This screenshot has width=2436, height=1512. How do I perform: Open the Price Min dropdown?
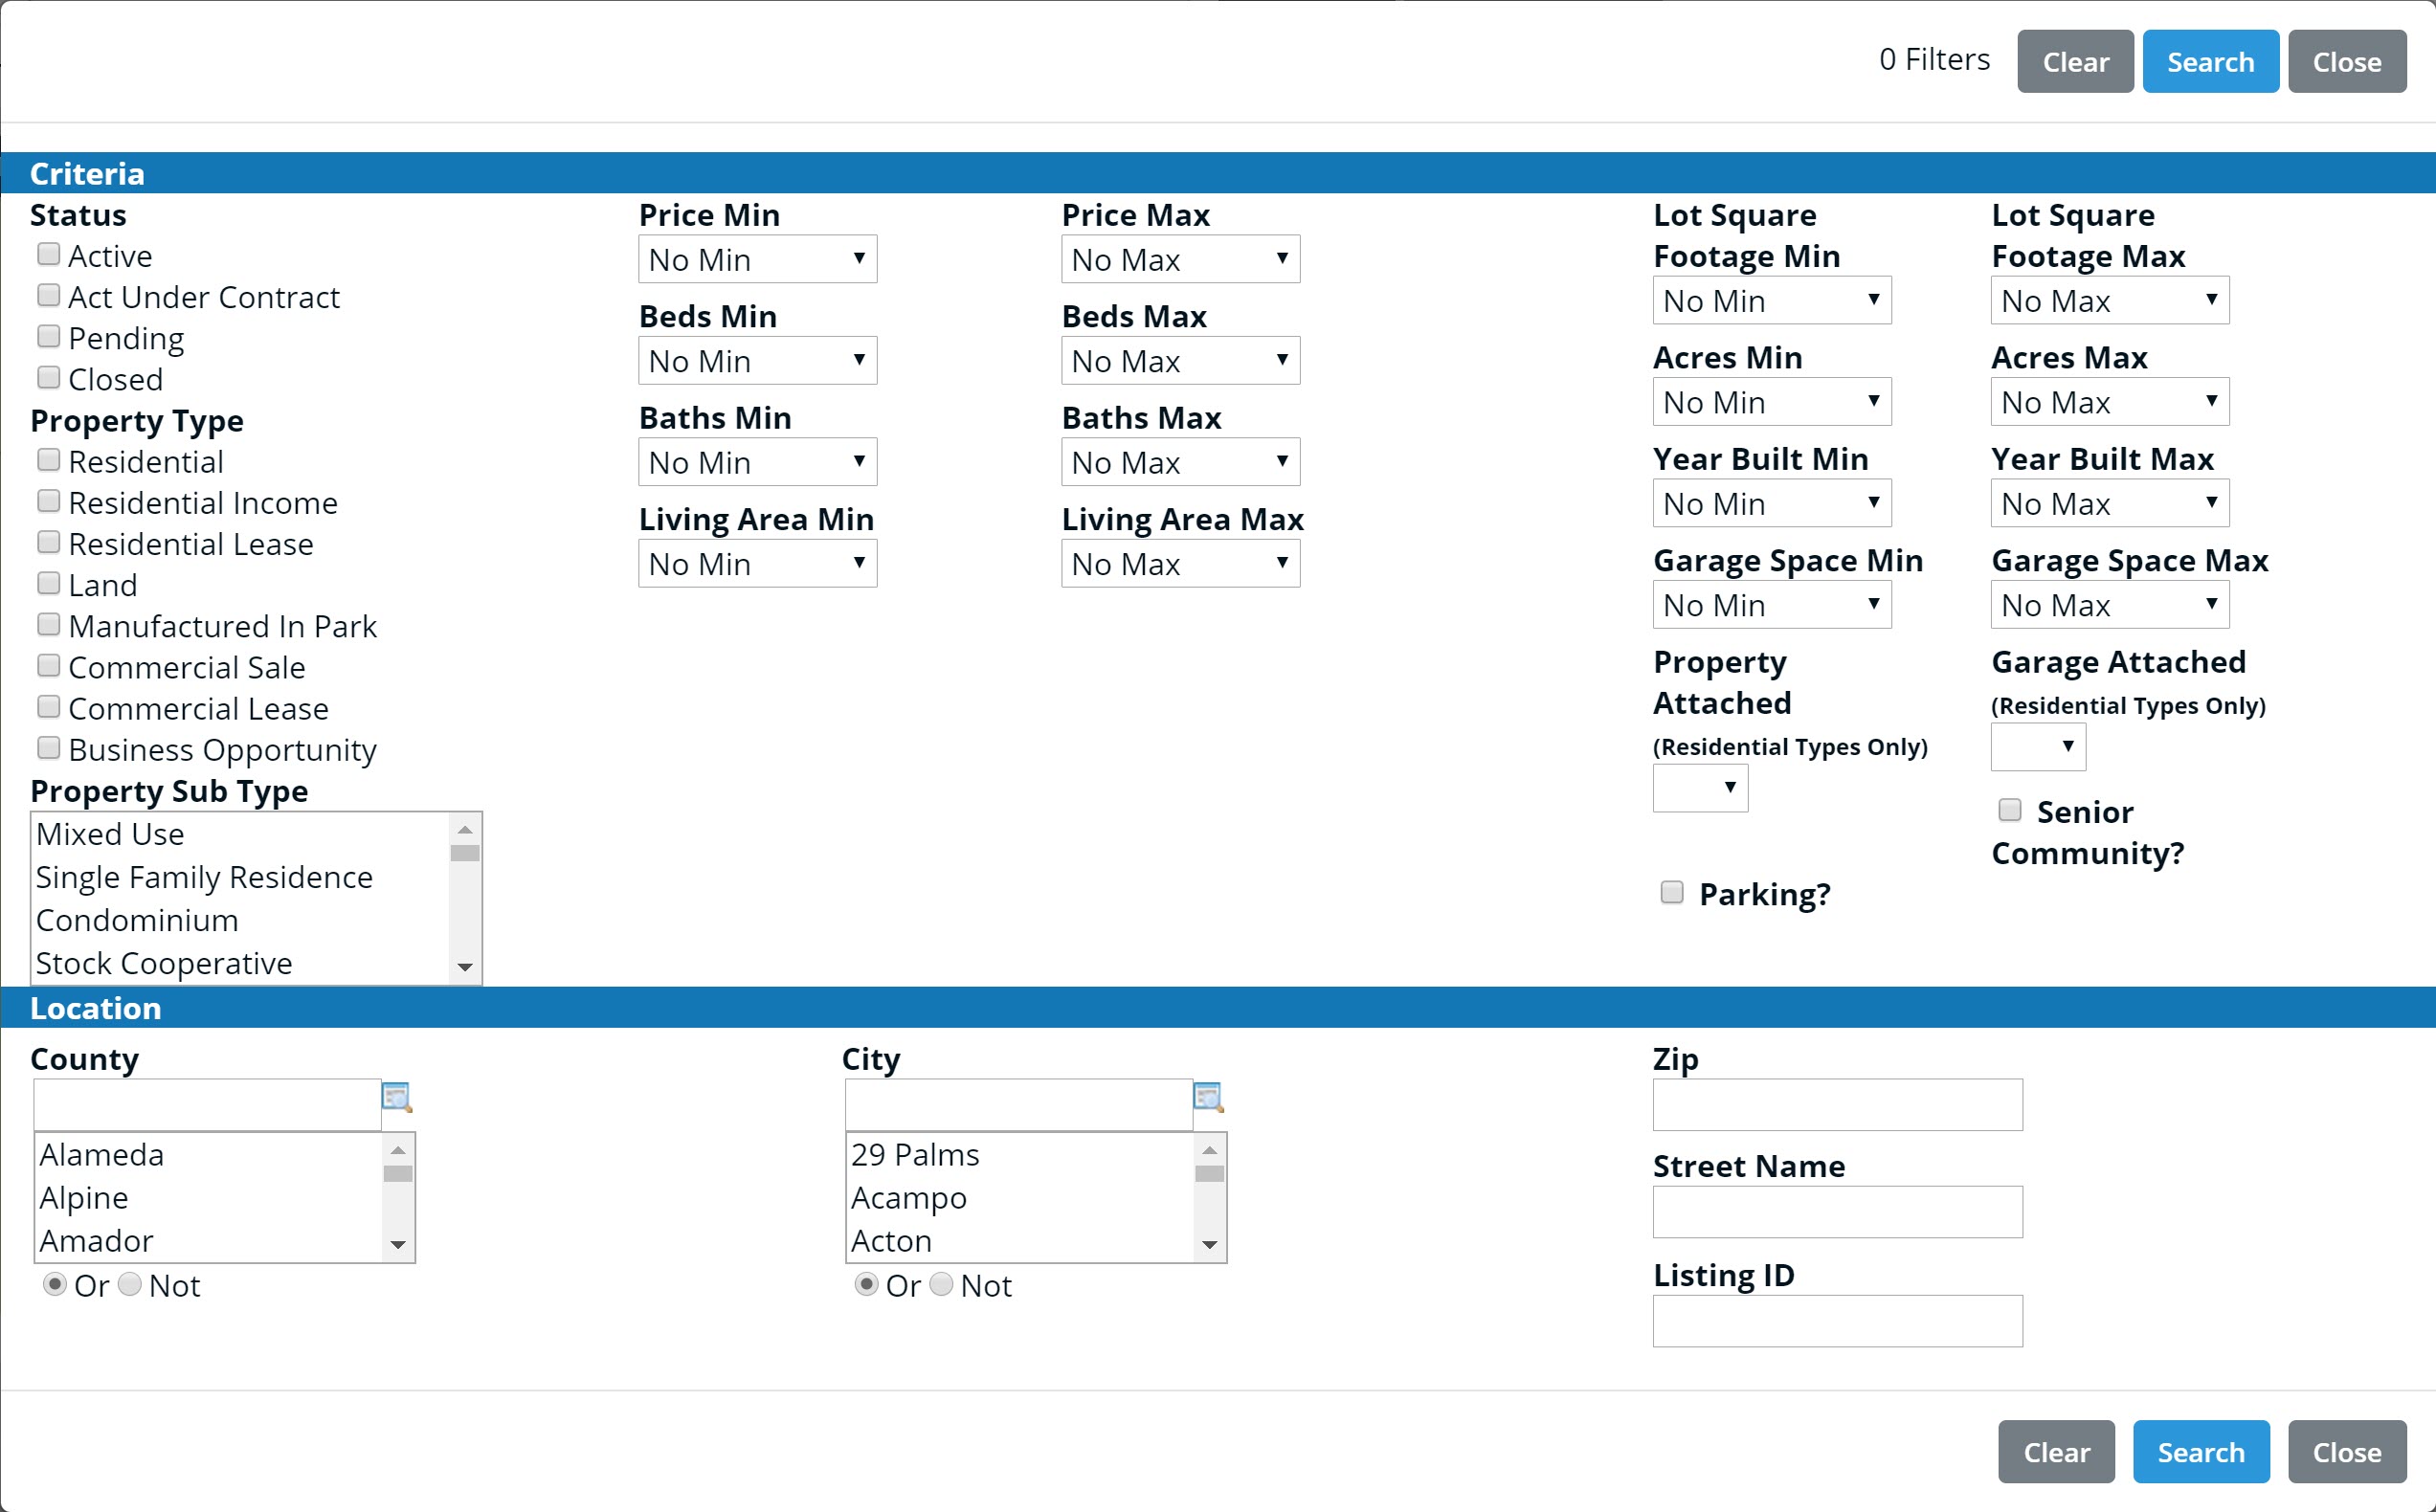[757, 260]
